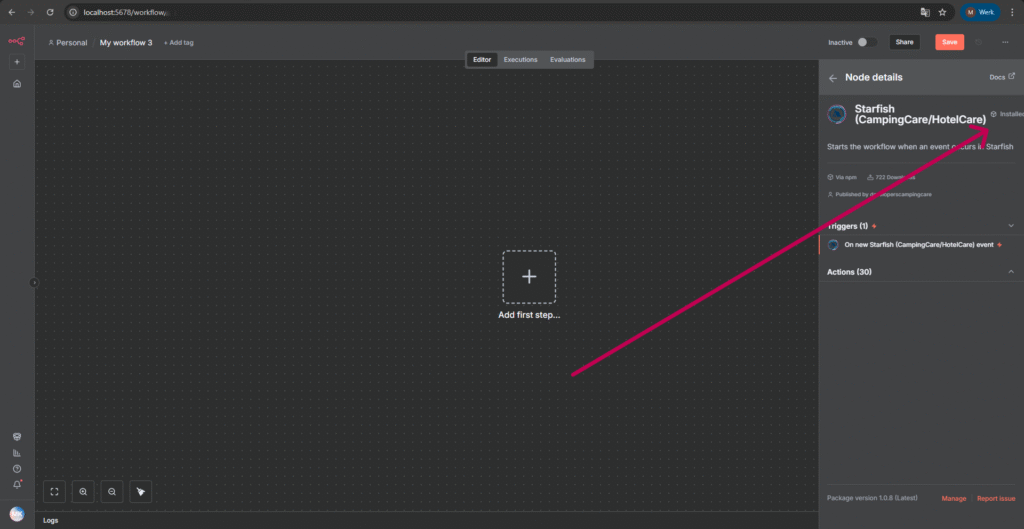
Task: Open workflow history clock icon
Action: pos(979,42)
